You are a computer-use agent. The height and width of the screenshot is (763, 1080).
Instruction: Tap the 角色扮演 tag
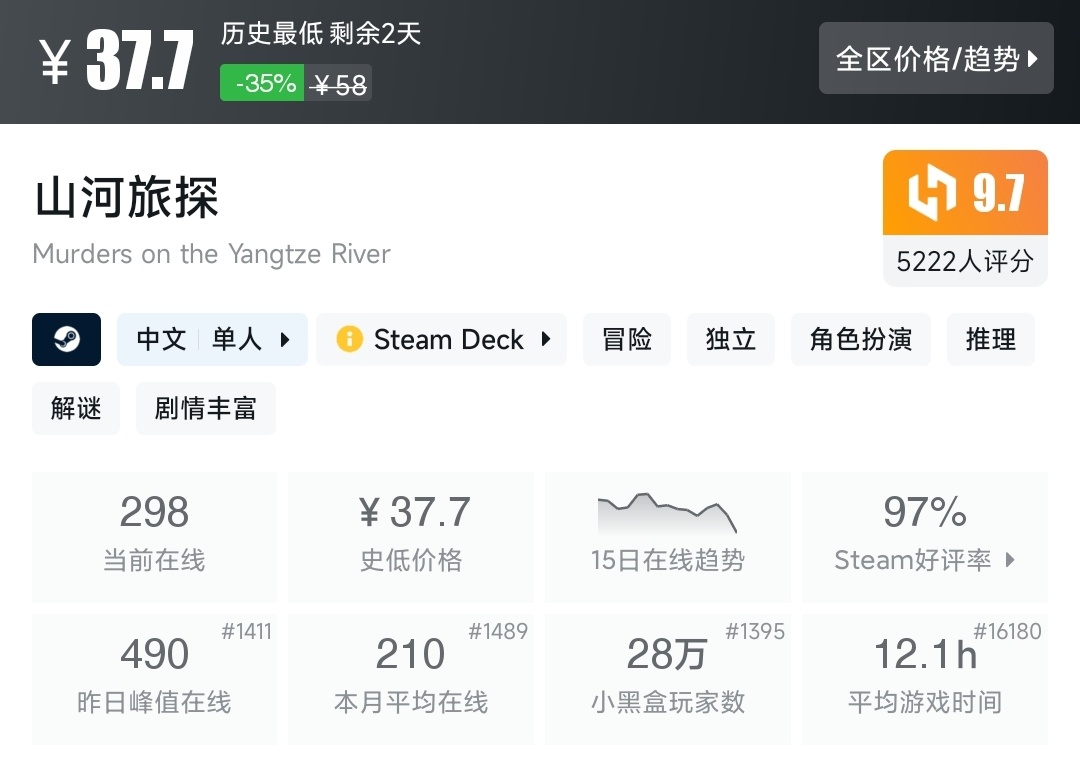861,340
